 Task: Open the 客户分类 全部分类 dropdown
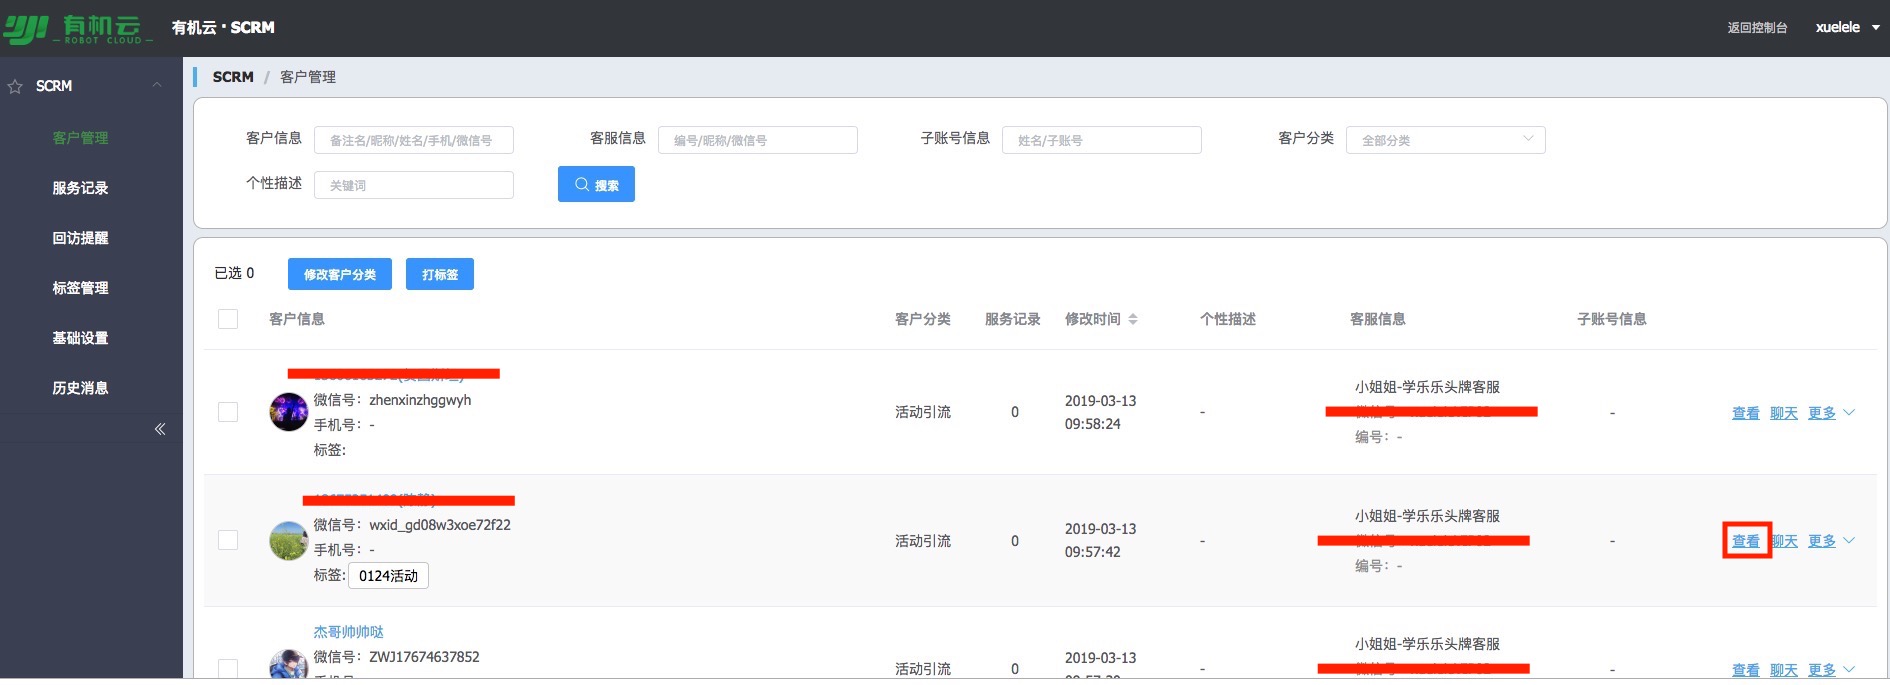coord(1446,140)
